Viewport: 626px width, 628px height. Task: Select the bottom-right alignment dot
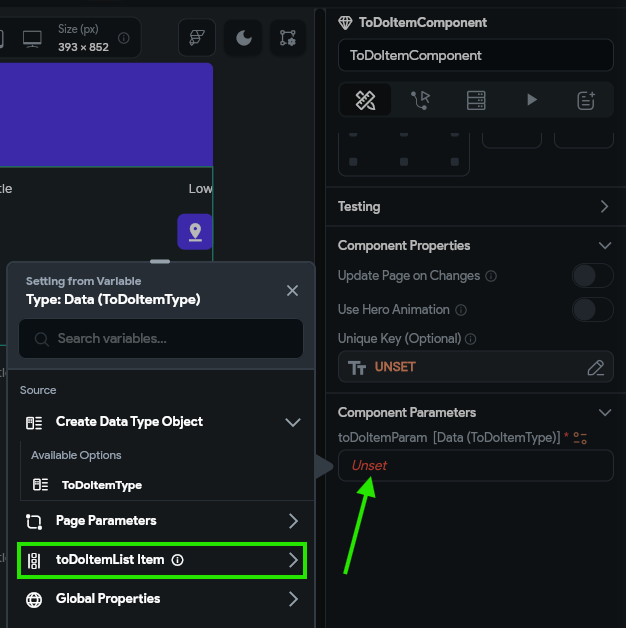(x=455, y=162)
